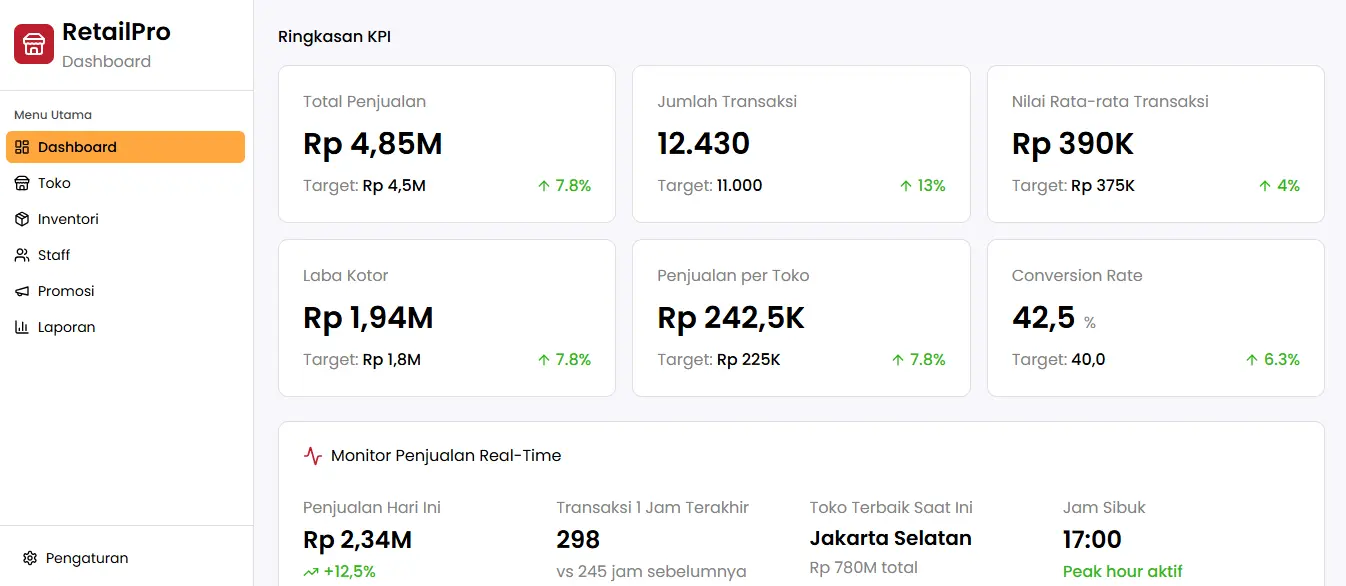Viewport: 1346px width, 586px height.
Task: Open the Staff menu item
Action: [55, 255]
